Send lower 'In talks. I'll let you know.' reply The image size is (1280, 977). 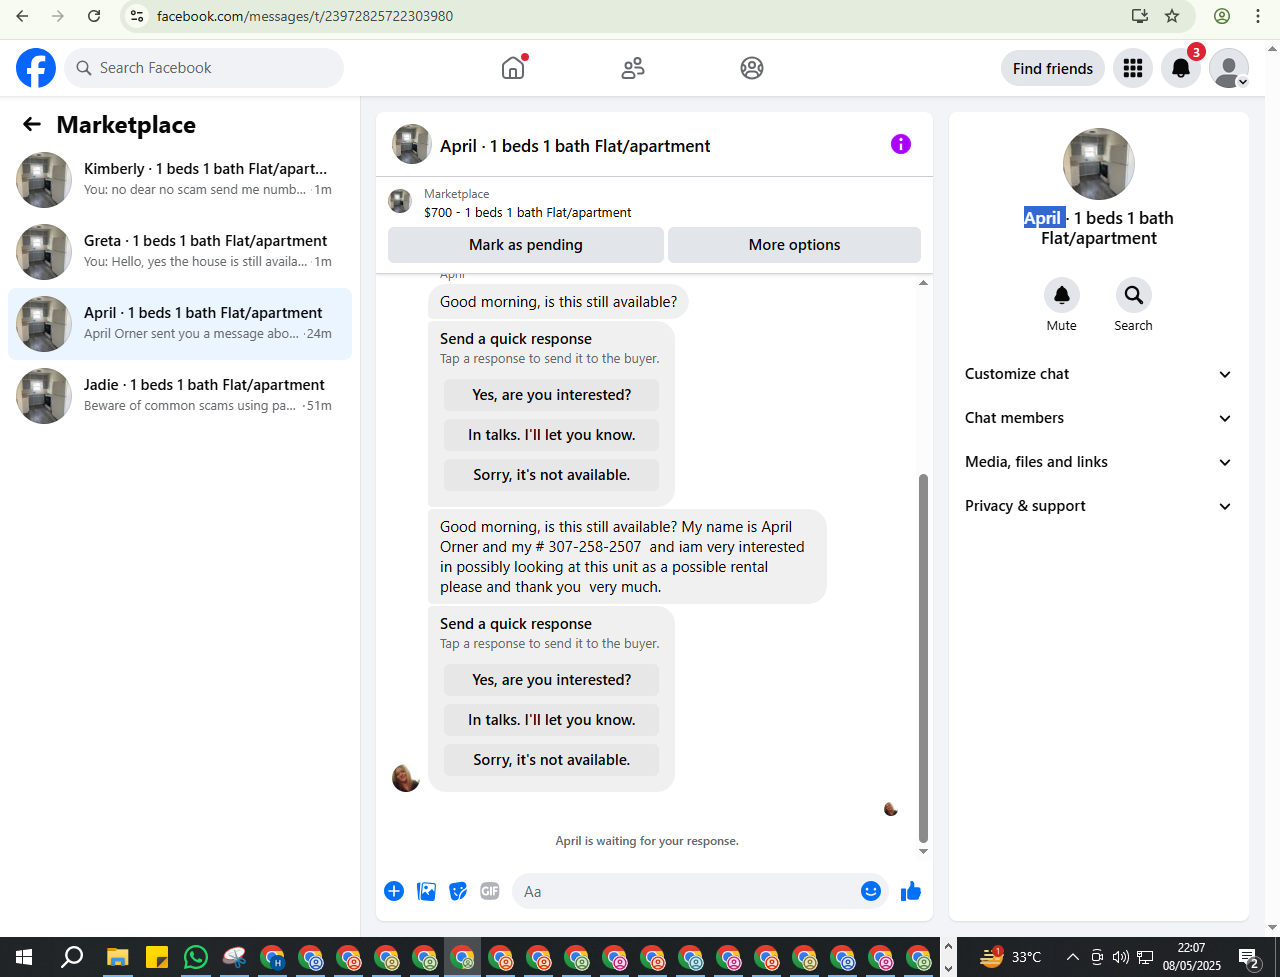[552, 720]
